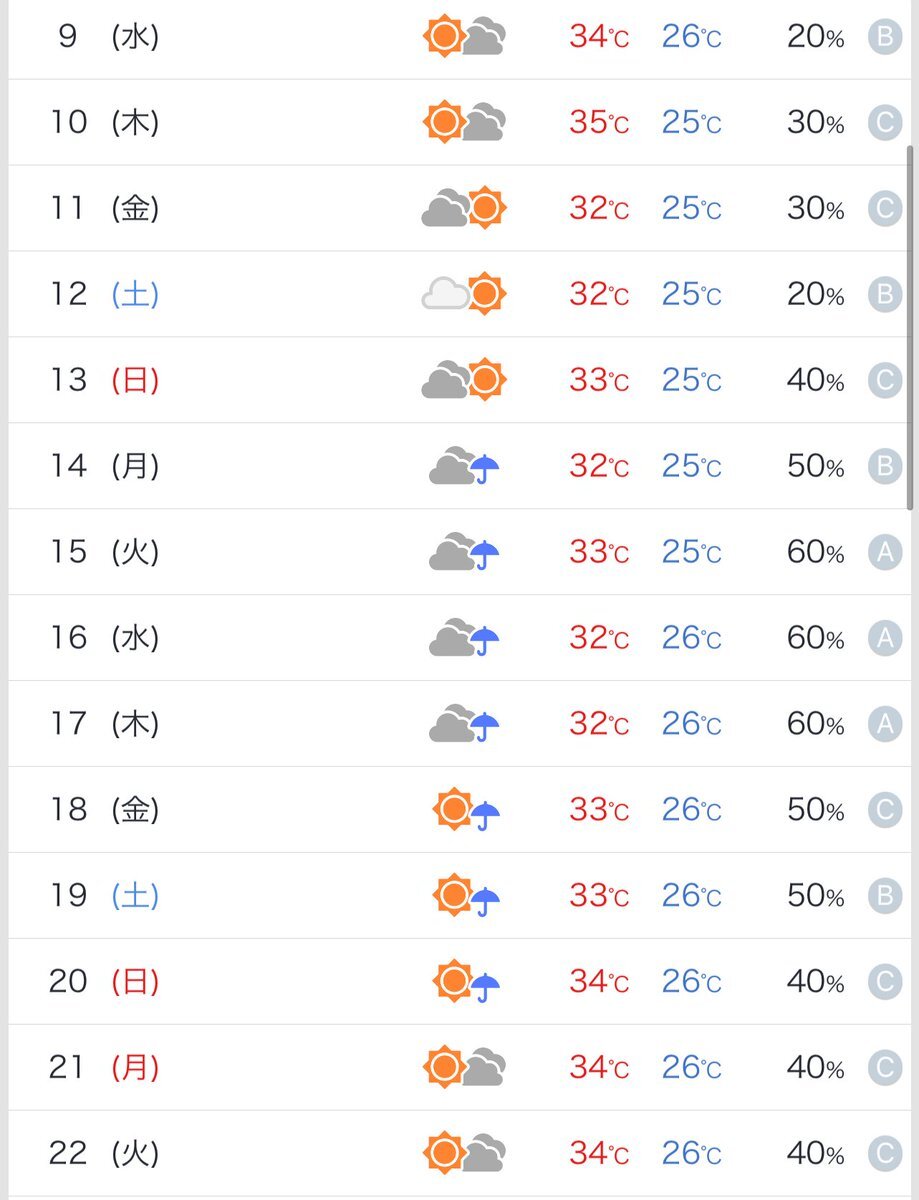Viewport: 919px width, 1200px height.
Task: Click the cloudy-sunny icon for day 13
Action: click(x=465, y=380)
